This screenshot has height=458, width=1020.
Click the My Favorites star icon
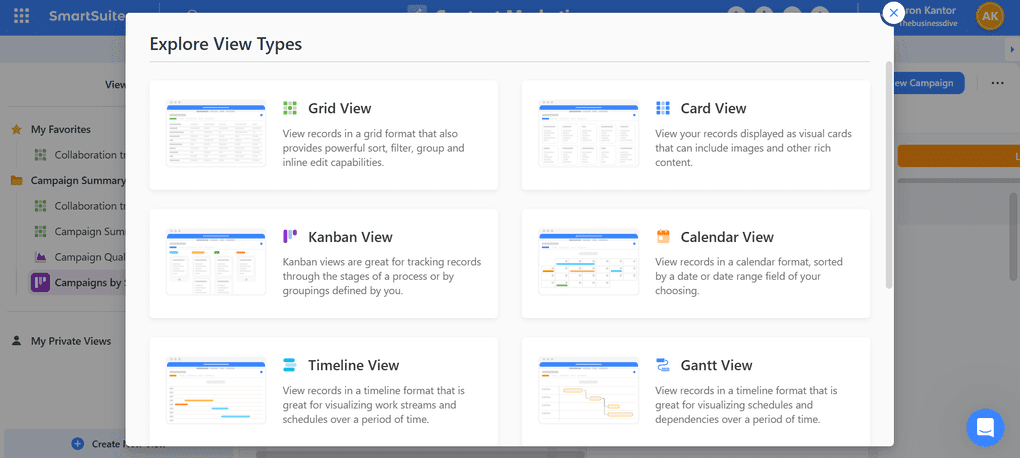coord(17,129)
